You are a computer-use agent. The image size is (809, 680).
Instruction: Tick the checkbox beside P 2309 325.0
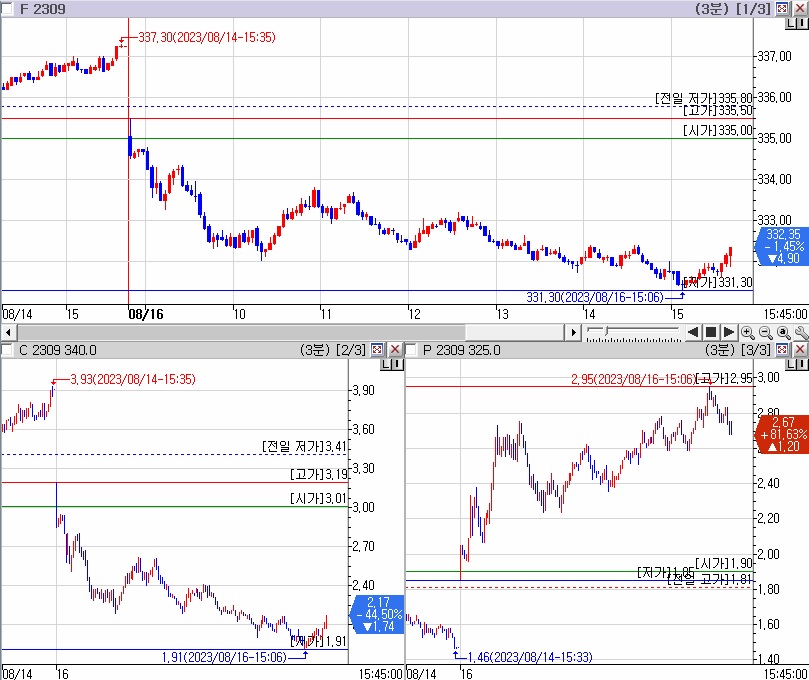point(411,350)
